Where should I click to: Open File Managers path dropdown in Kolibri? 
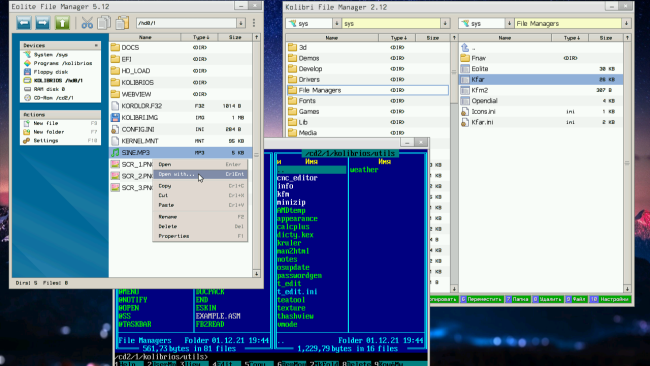click(x=626, y=24)
